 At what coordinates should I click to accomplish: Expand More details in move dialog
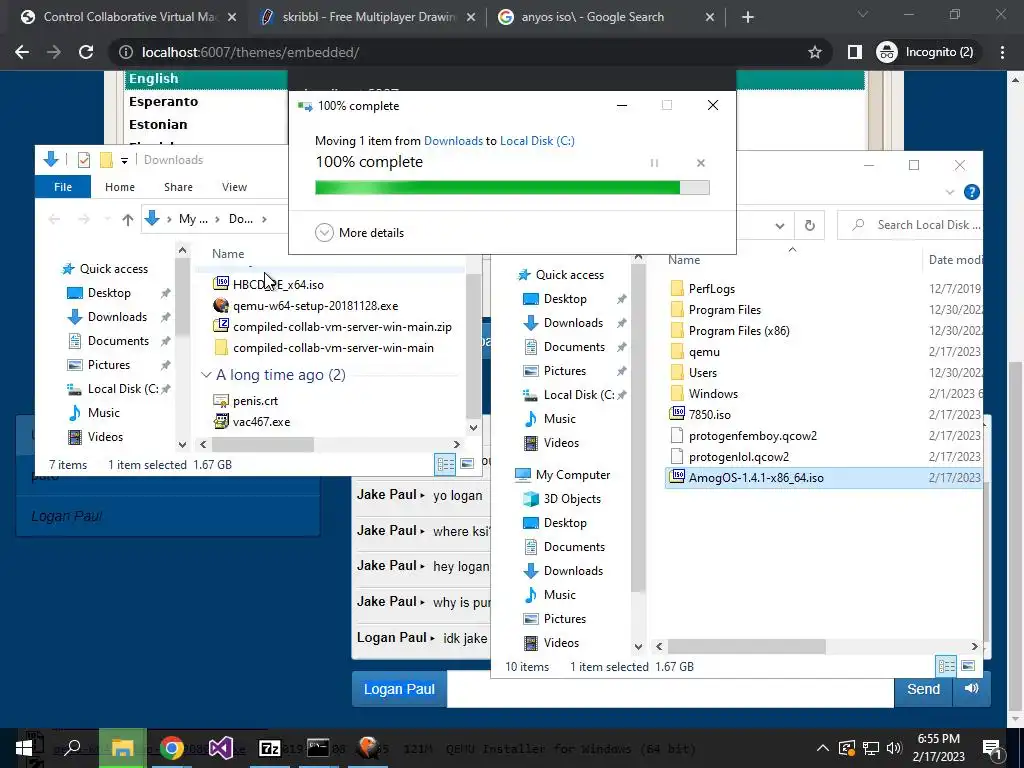click(359, 232)
